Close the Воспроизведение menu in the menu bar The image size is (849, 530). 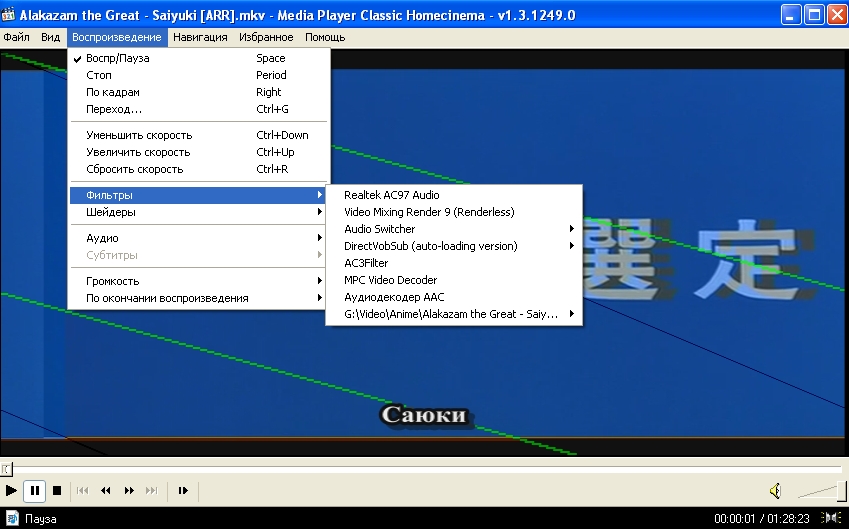(x=116, y=37)
